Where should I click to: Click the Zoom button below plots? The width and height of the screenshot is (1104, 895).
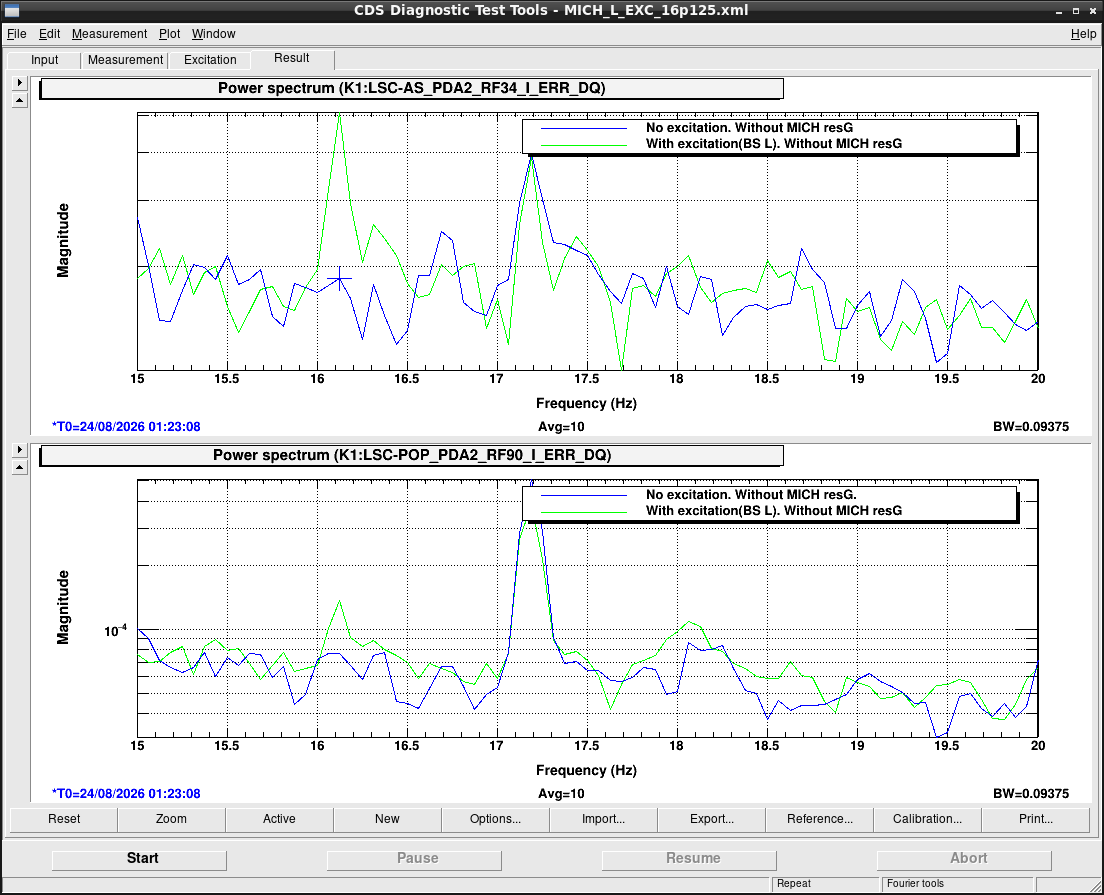tap(171, 819)
